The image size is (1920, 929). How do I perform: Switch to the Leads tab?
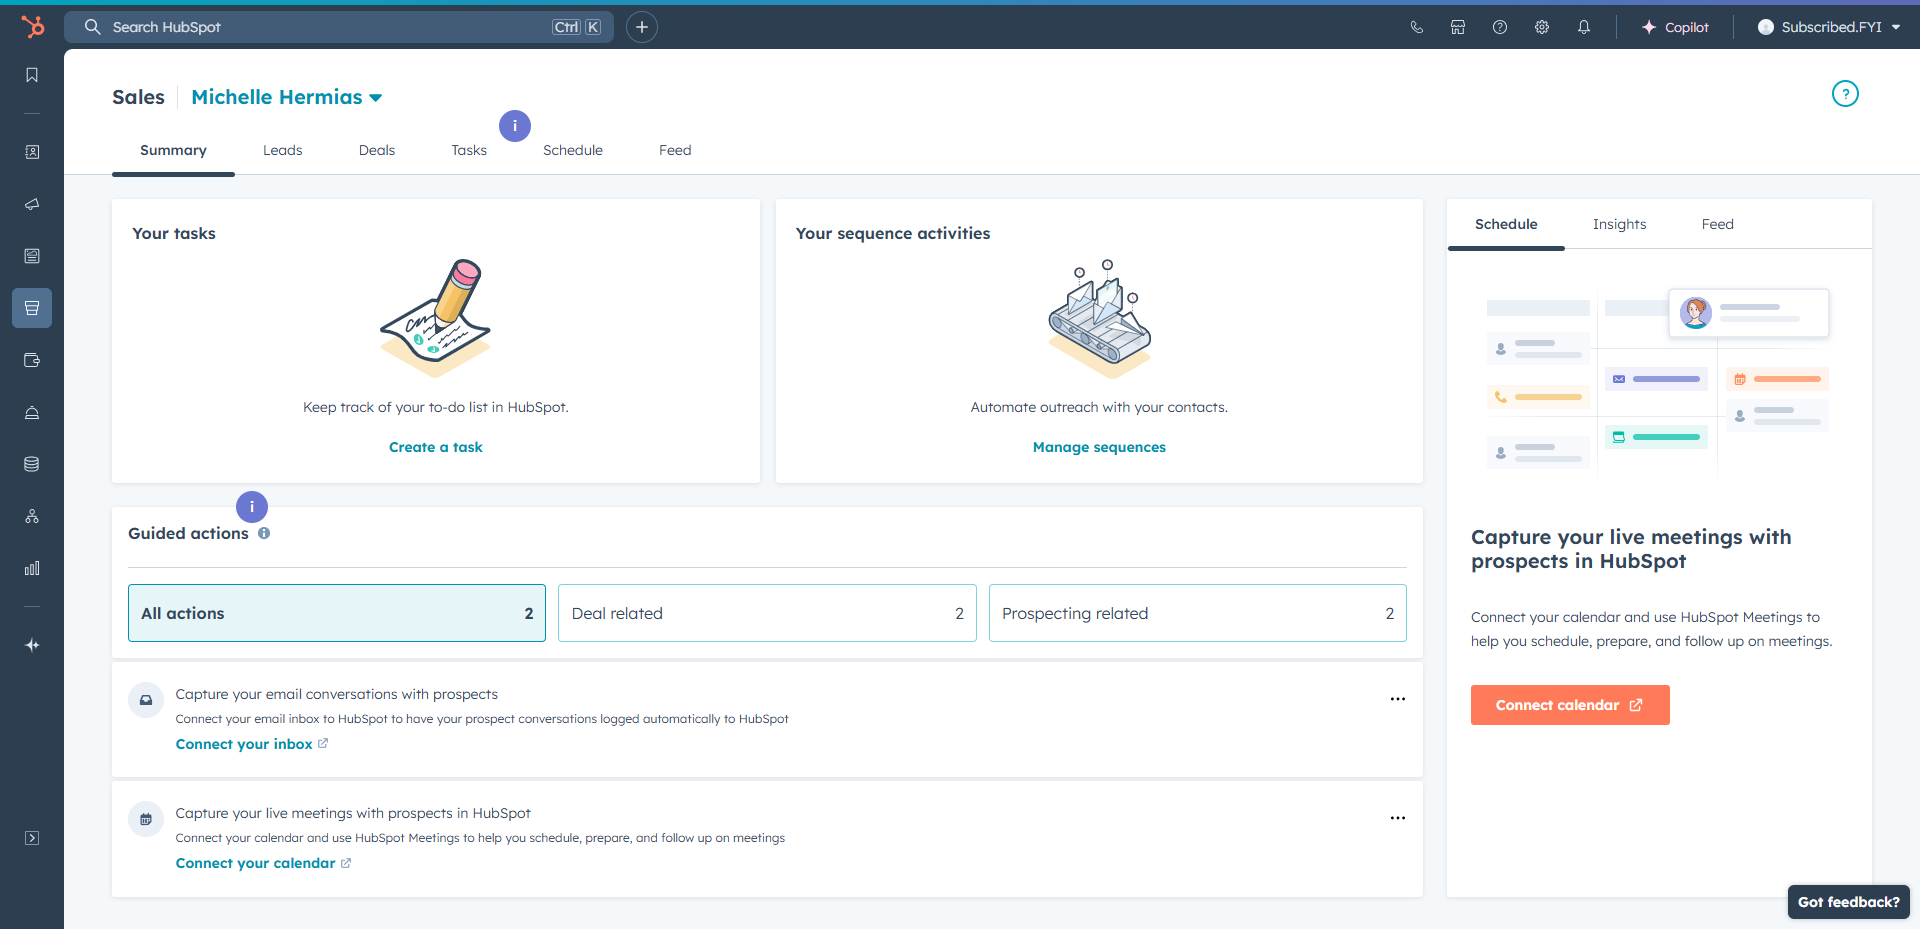pos(283,150)
